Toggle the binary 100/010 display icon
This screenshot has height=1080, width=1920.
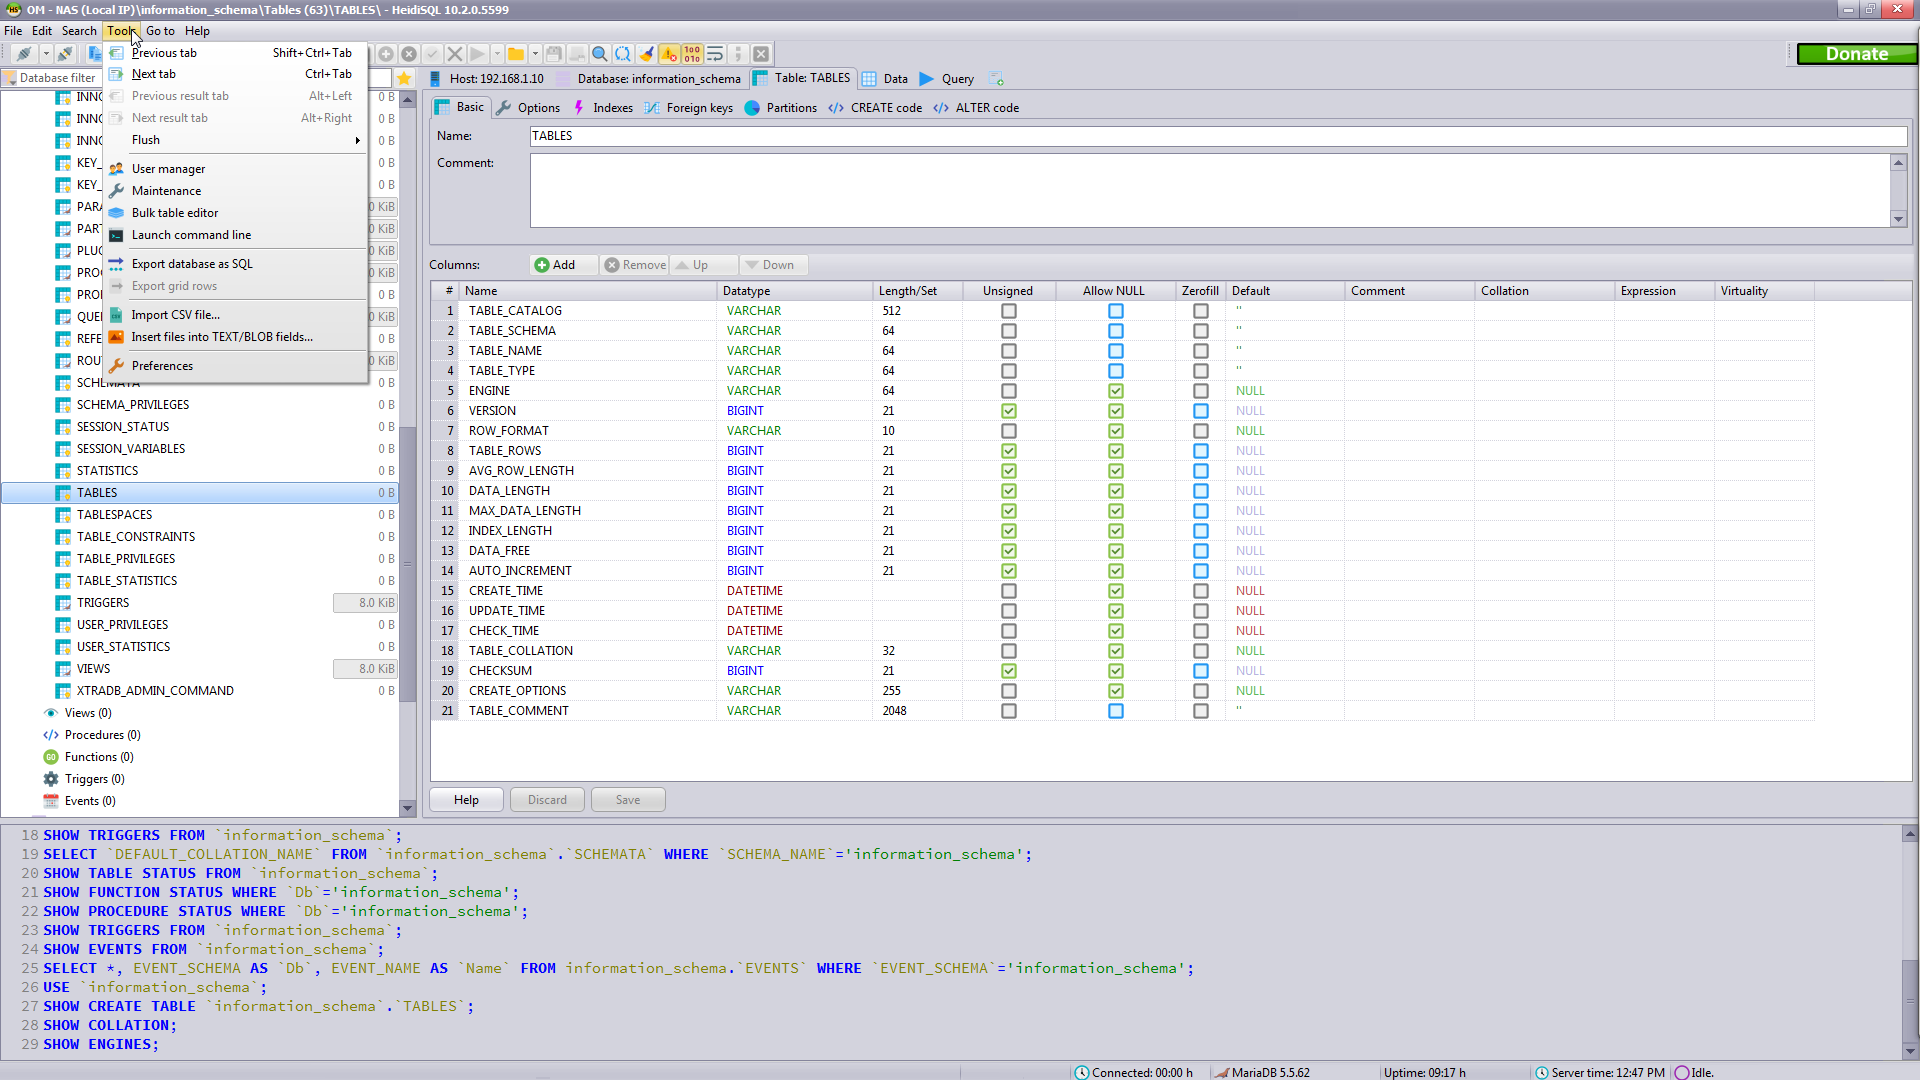pyautogui.click(x=692, y=54)
